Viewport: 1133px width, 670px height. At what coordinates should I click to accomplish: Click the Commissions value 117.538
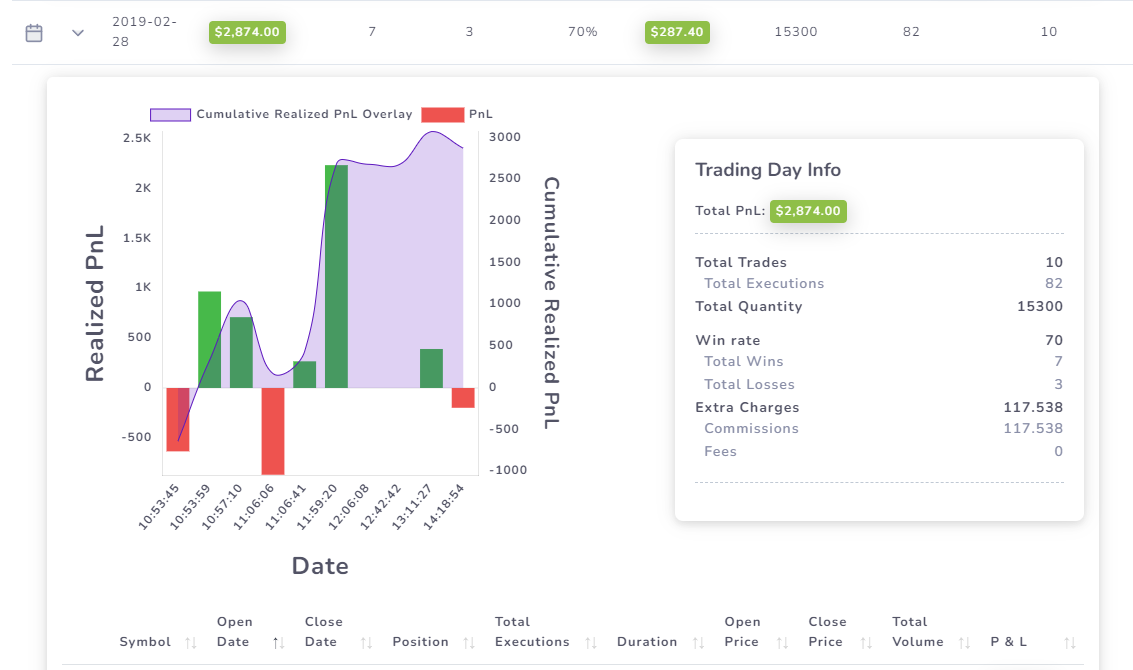pos(1033,429)
